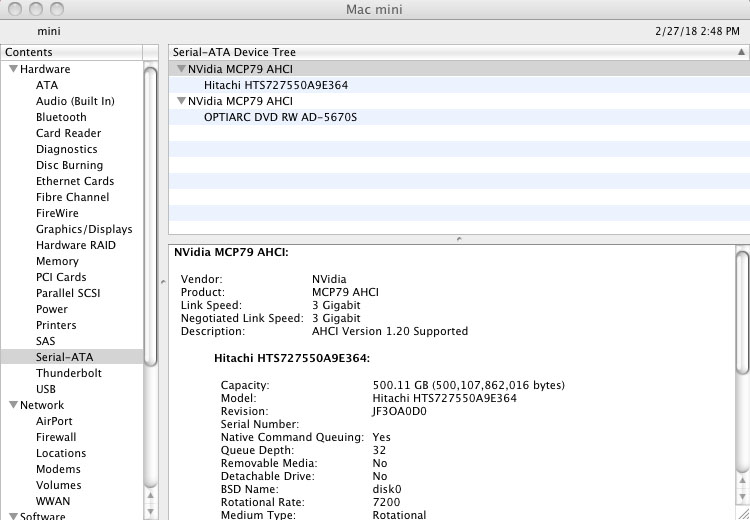Click the rotational rate 7200 value
Screen dimensions: 750x520
click(386, 502)
